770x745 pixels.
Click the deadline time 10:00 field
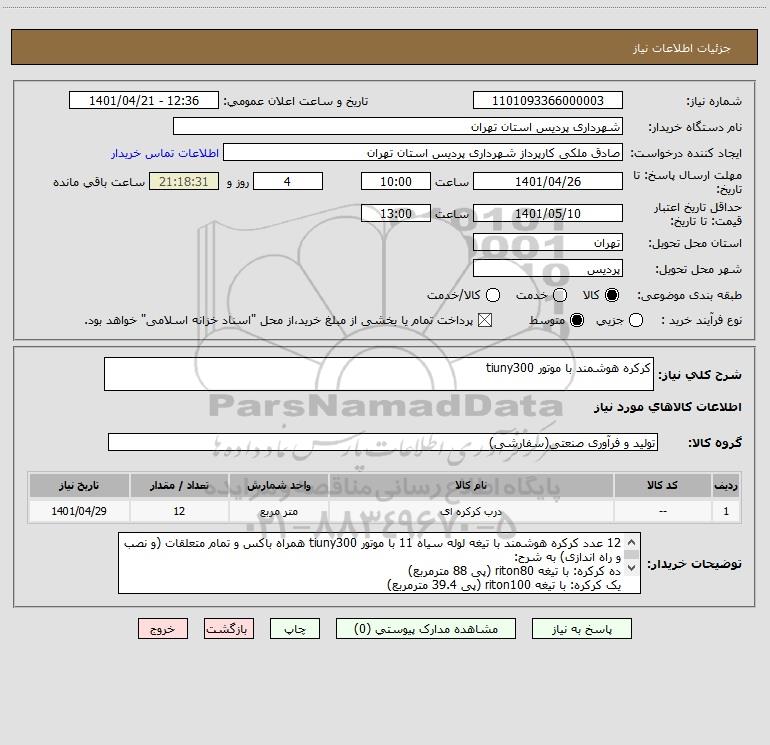pyautogui.click(x=396, y=181)
